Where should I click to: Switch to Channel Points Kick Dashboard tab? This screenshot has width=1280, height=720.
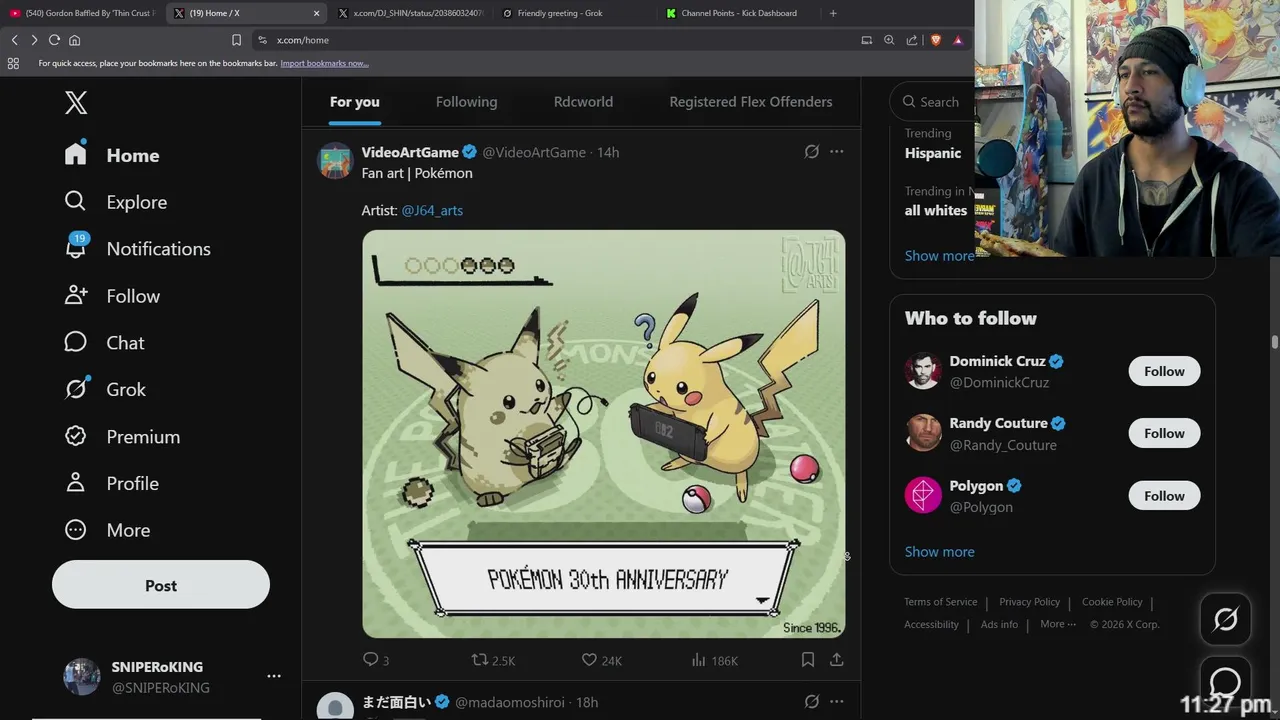(x=740, y=13)
